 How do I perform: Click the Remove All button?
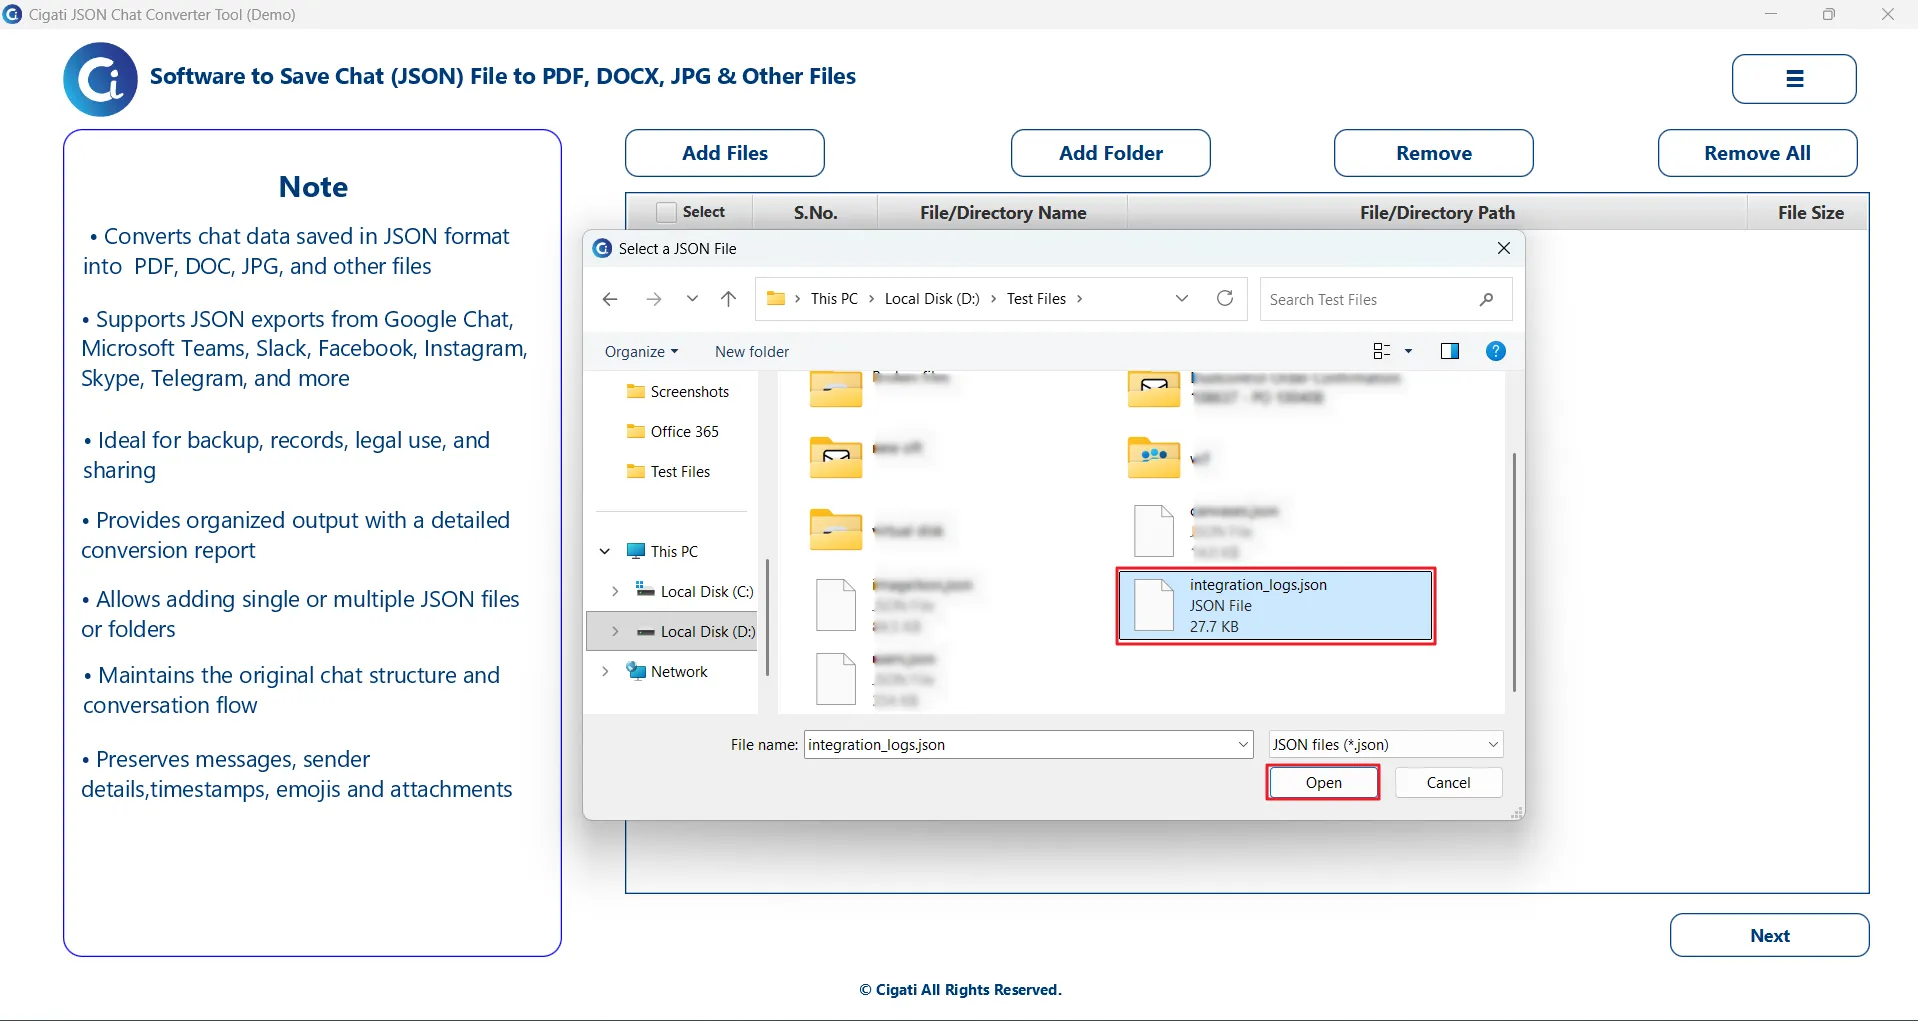[1757, 153]
